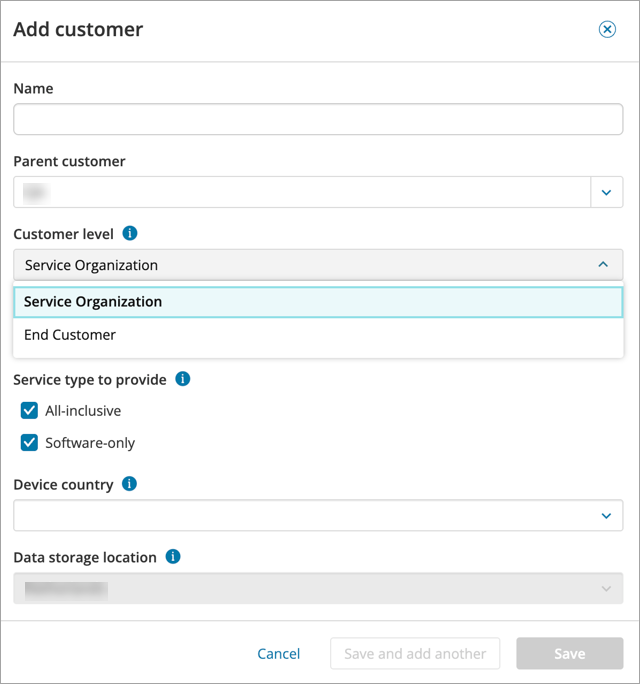Collapse Customer level list using up chevron
Viewport: 640px width, 684px height.
tap(603, 265)
